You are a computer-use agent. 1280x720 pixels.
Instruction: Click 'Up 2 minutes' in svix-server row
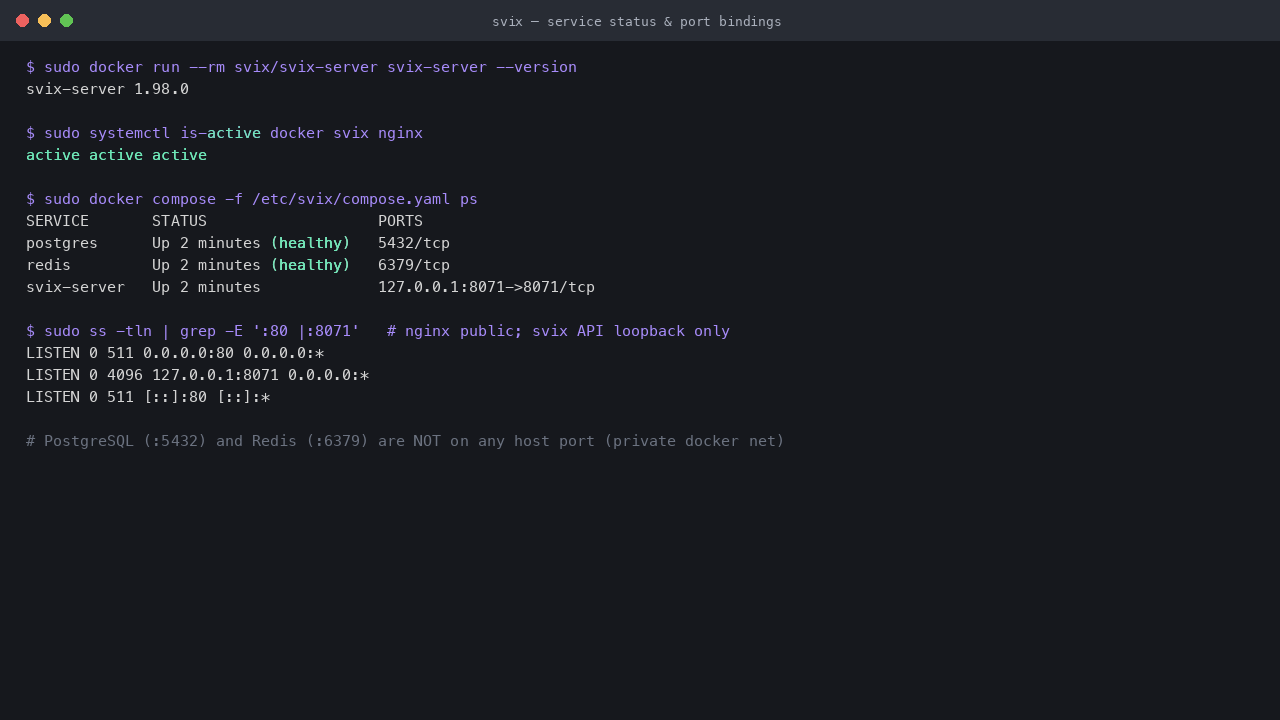point(206,287)
